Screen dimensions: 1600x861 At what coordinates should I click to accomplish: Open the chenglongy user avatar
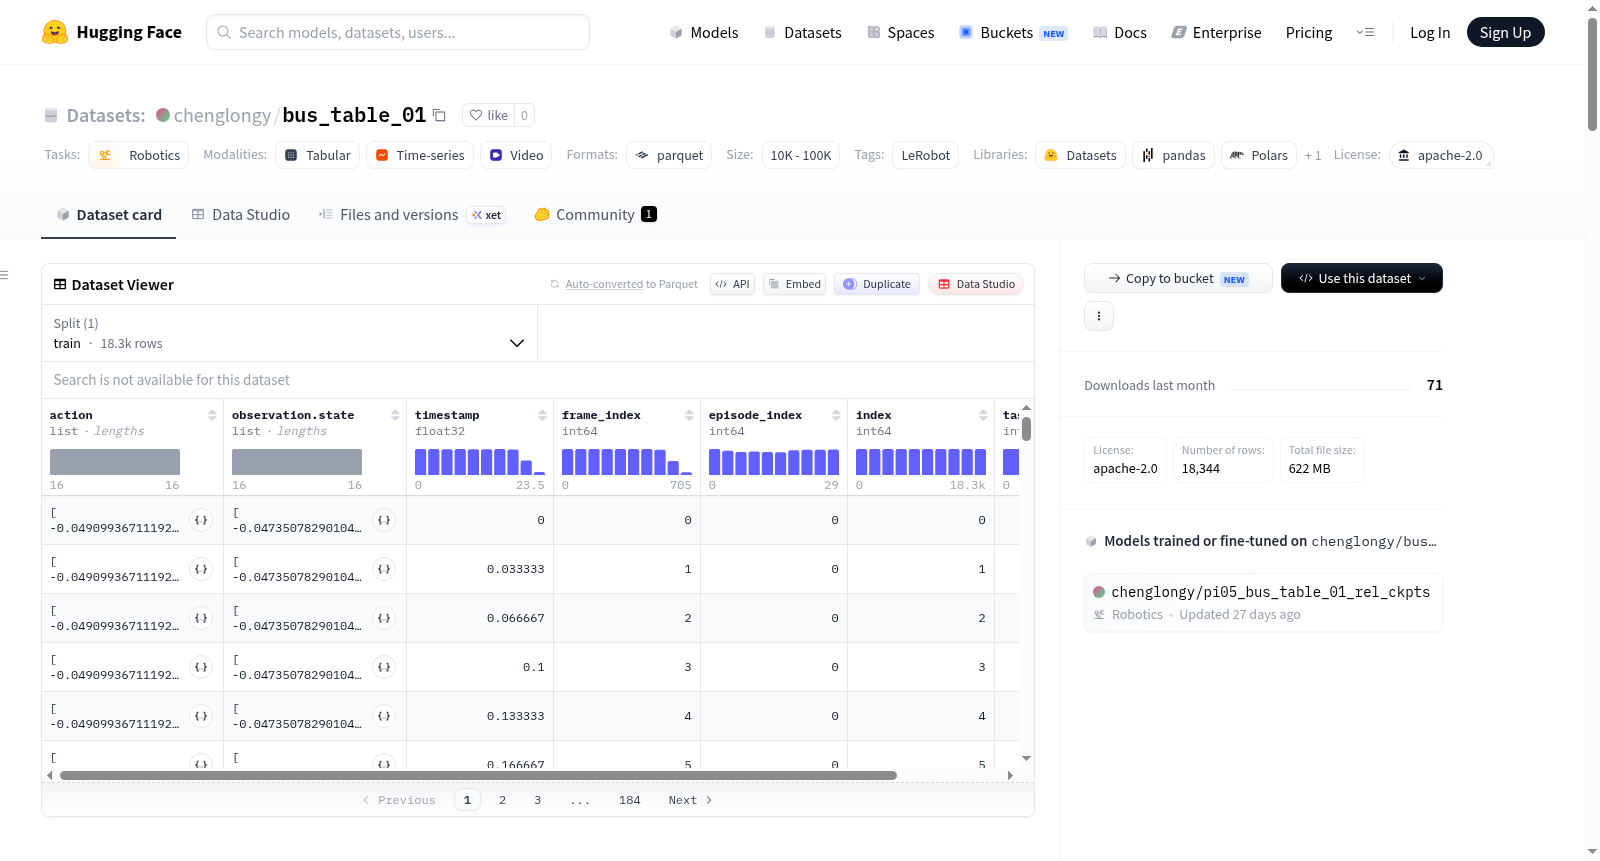[x=163, y=115]
